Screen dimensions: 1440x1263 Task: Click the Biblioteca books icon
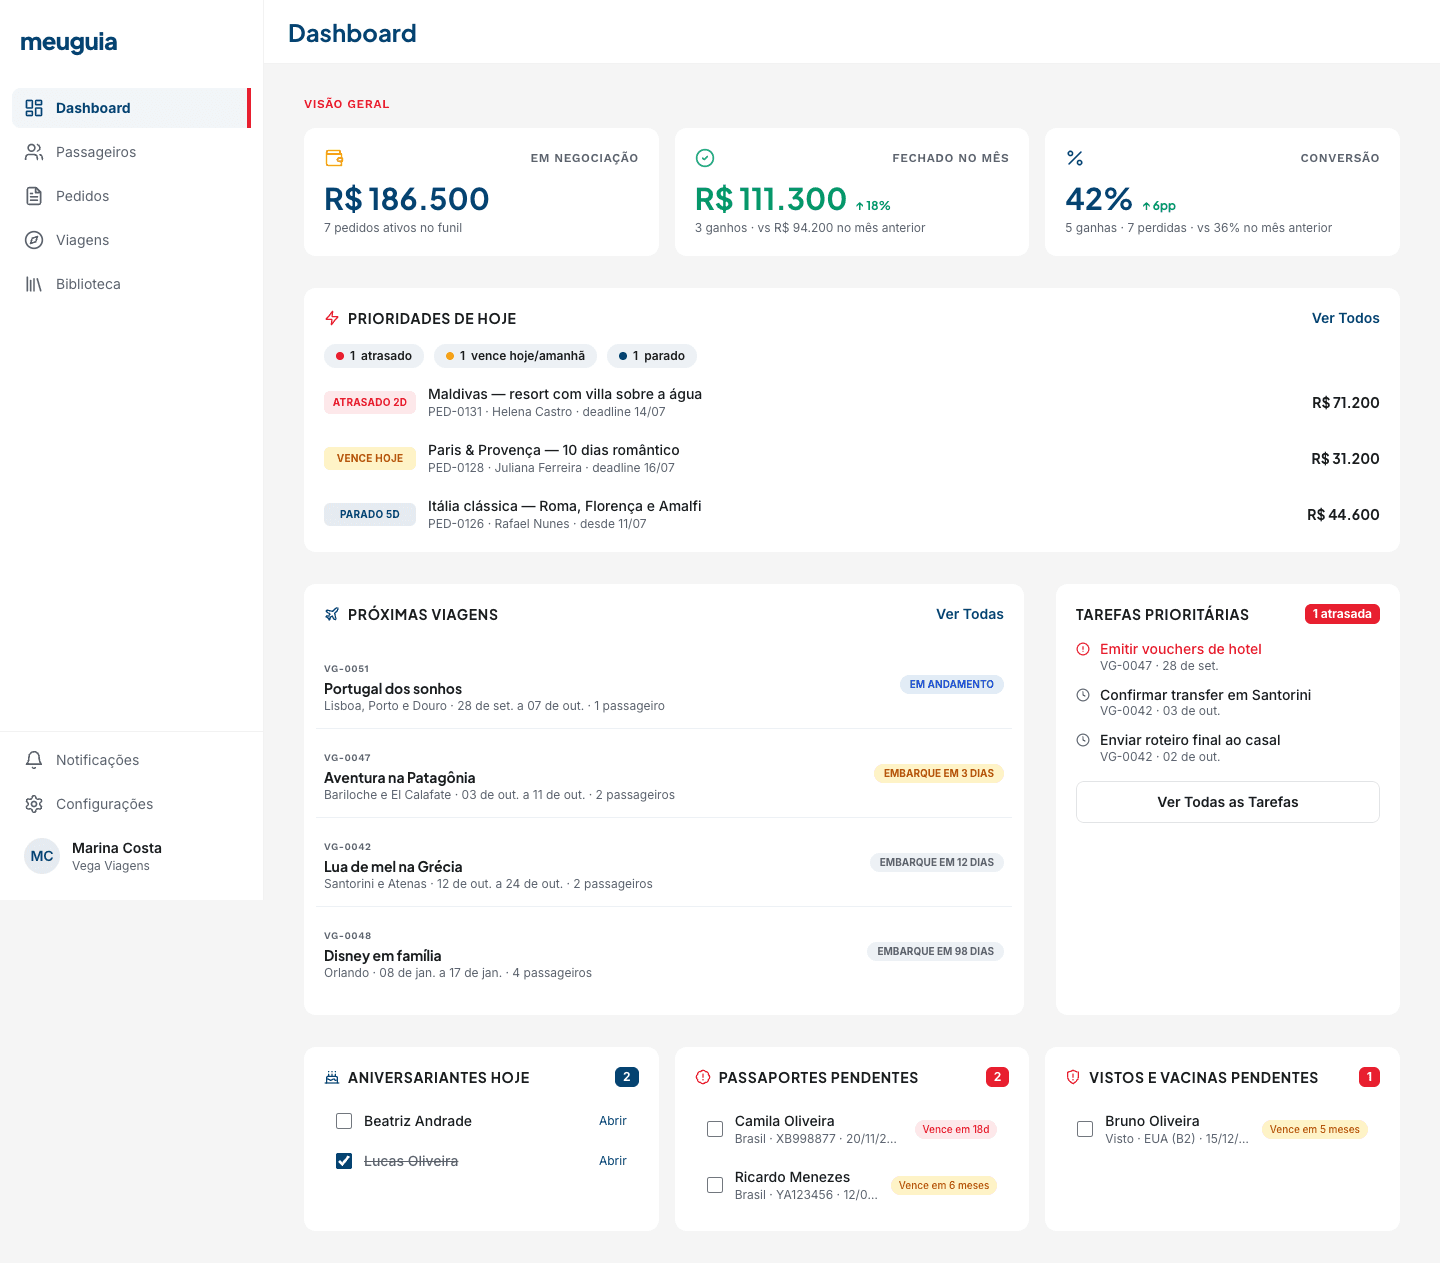click(x=34, y=284)
